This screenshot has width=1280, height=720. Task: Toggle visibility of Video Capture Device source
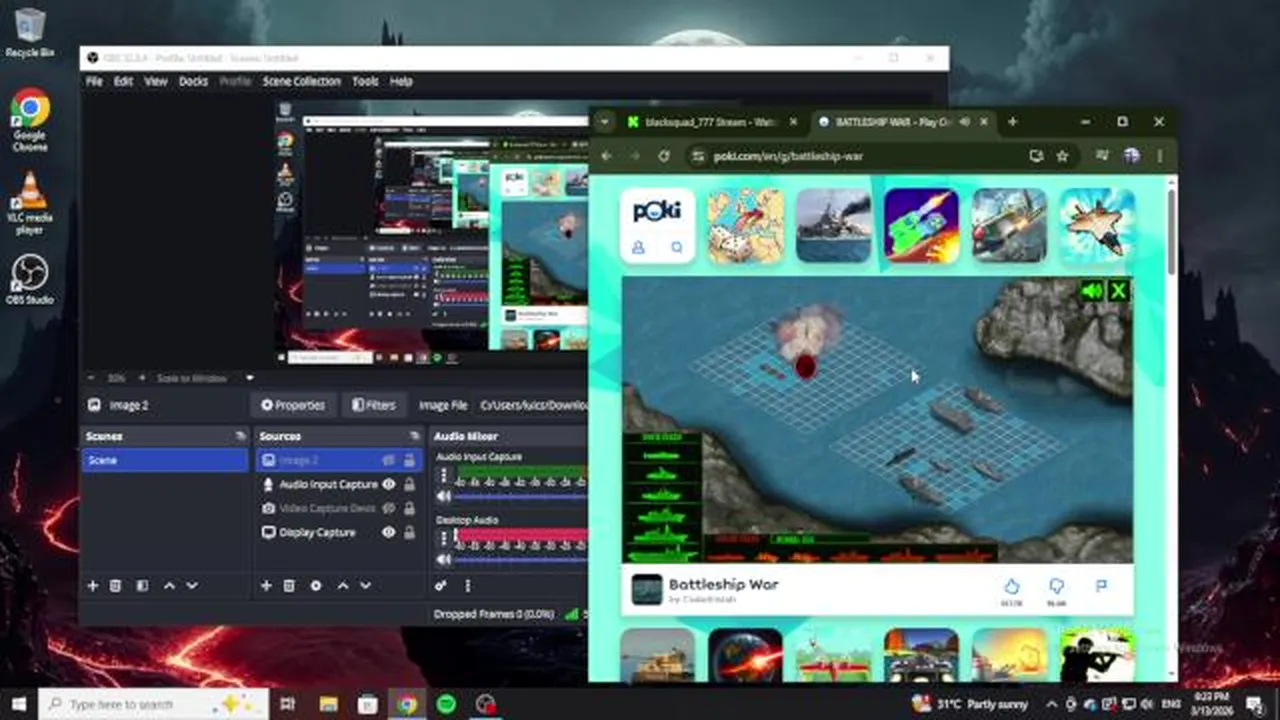389,508
